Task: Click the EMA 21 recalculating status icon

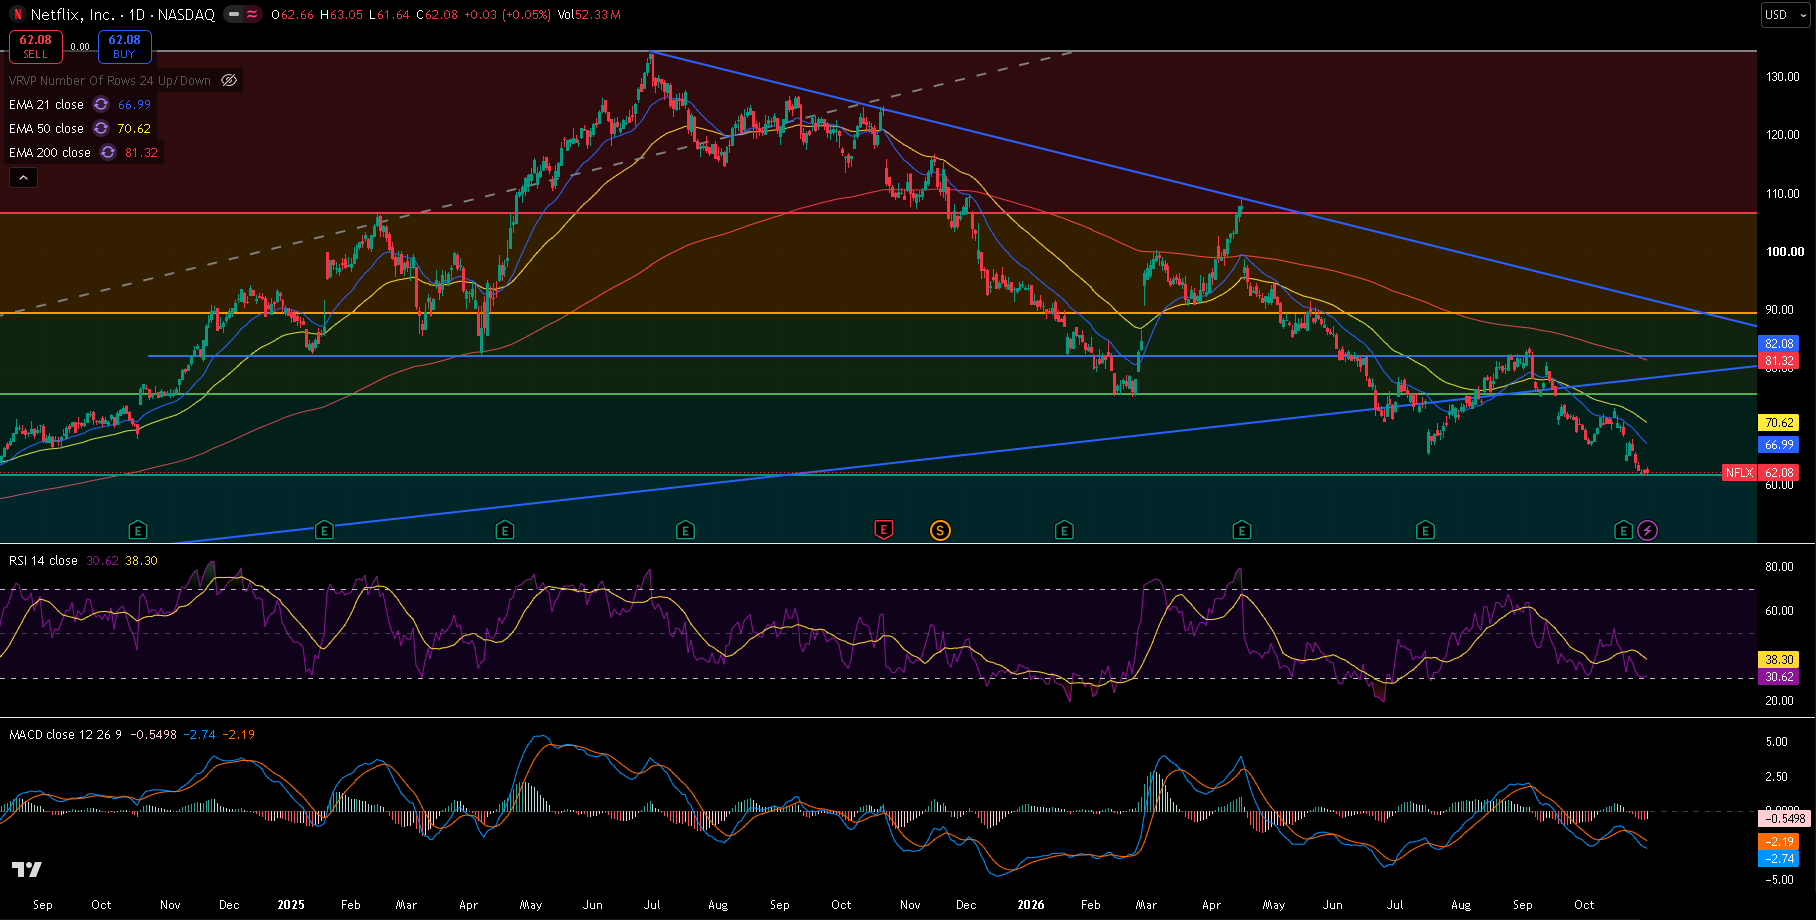Action: tap(101, 104)
